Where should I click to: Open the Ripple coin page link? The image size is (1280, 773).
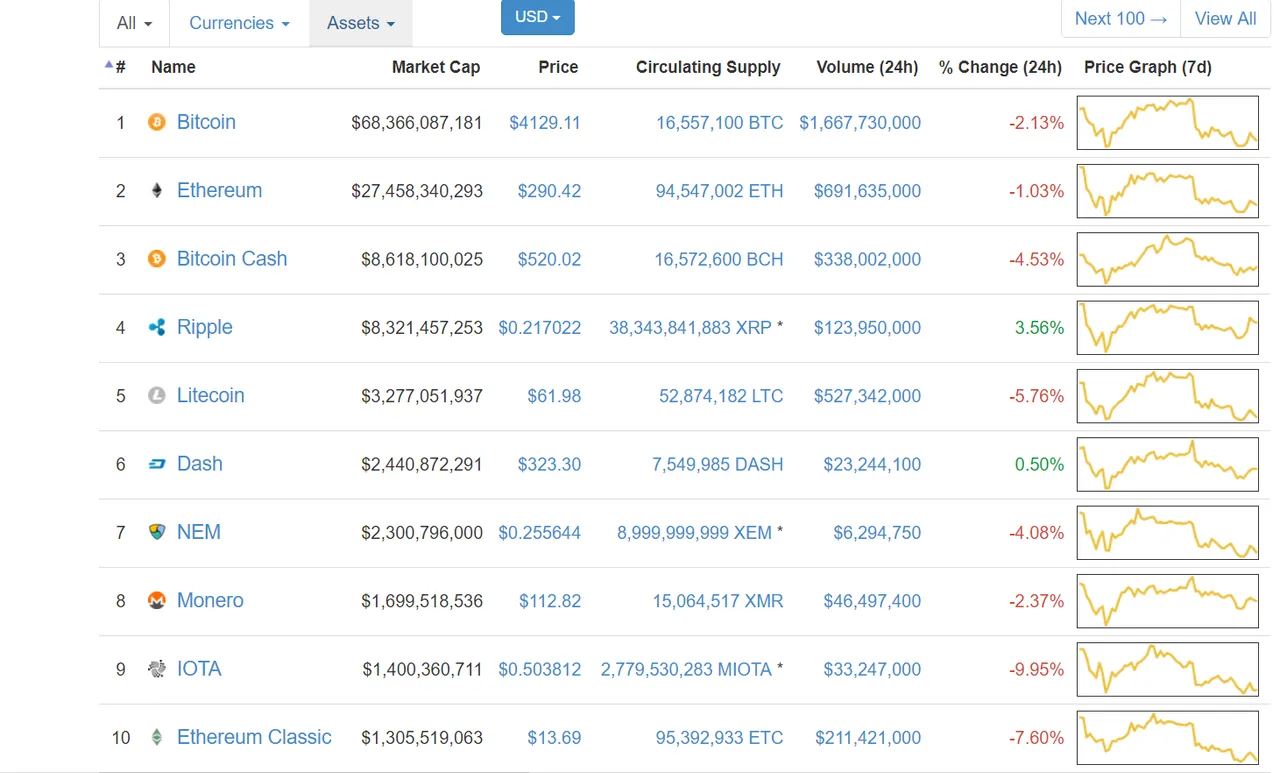(204, 327)
